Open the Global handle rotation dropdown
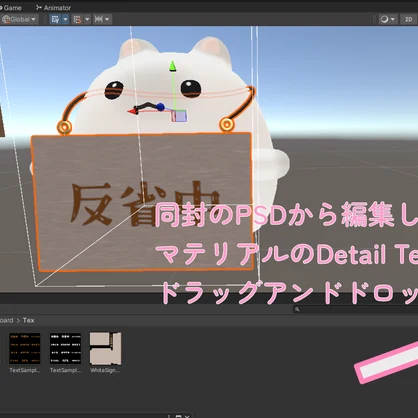The image size is (418, 418). point(19,19)
